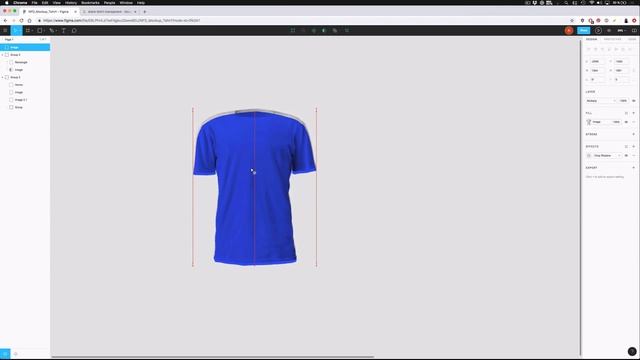Viewport: 640px width, 360px height.
Task: Click the distribute spacing icon
Action: click(x=631, y=49)
